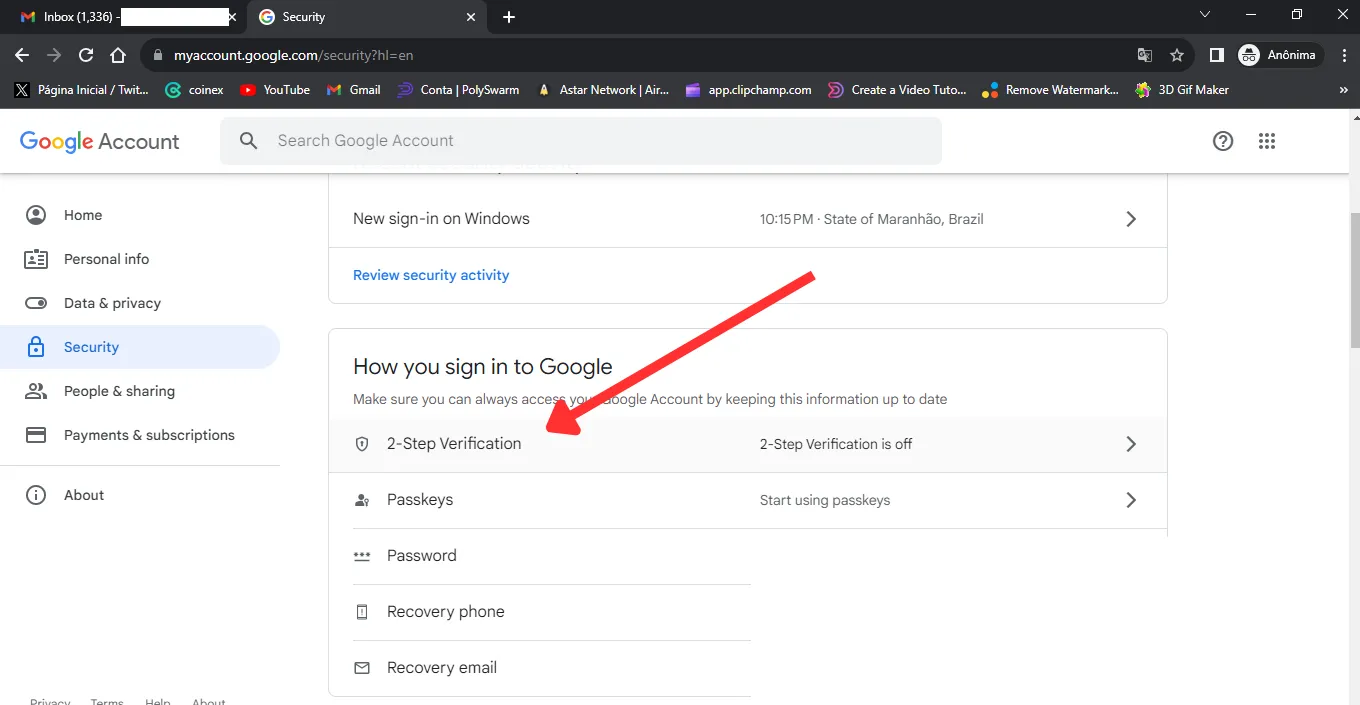Open the Astar Network bookmark

pos(603,89)
